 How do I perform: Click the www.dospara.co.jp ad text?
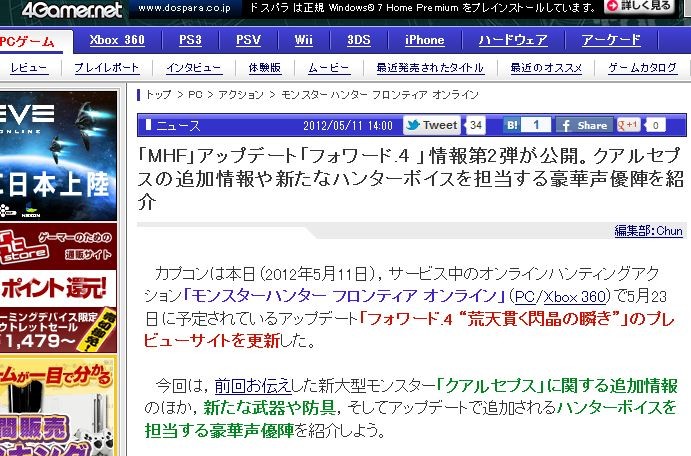pos(184,8)
